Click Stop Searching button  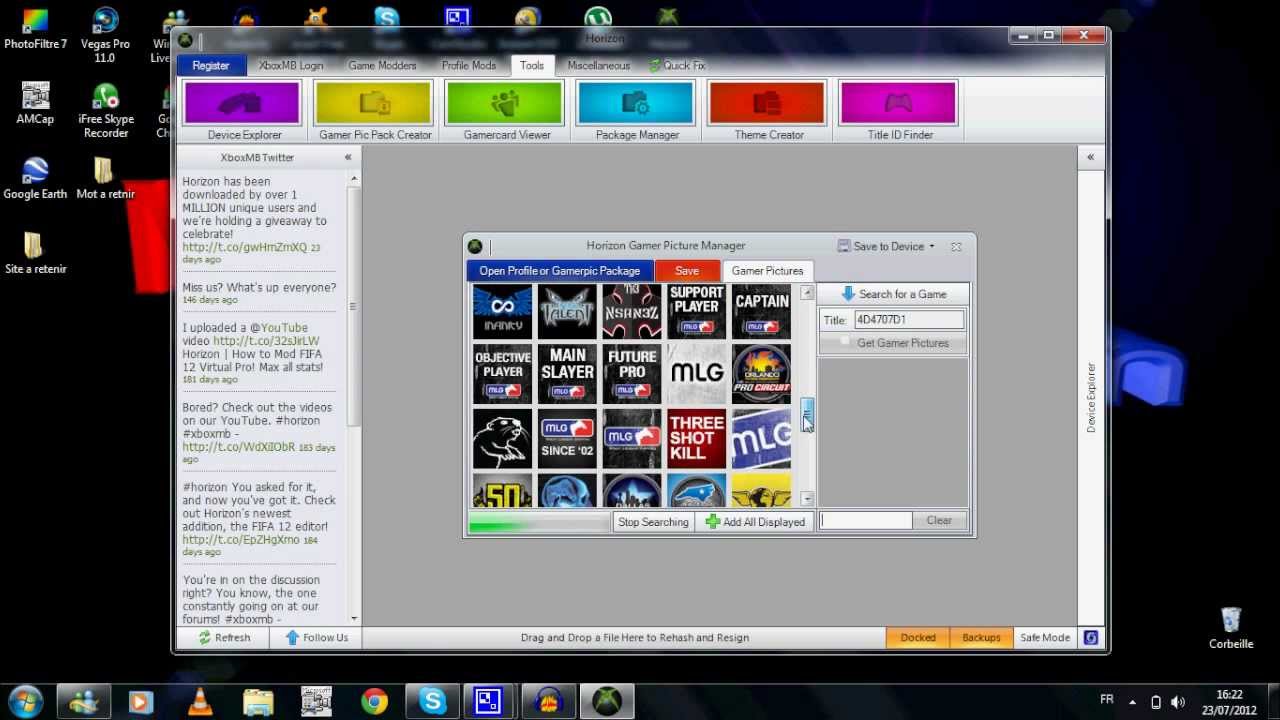coord(653,522)
